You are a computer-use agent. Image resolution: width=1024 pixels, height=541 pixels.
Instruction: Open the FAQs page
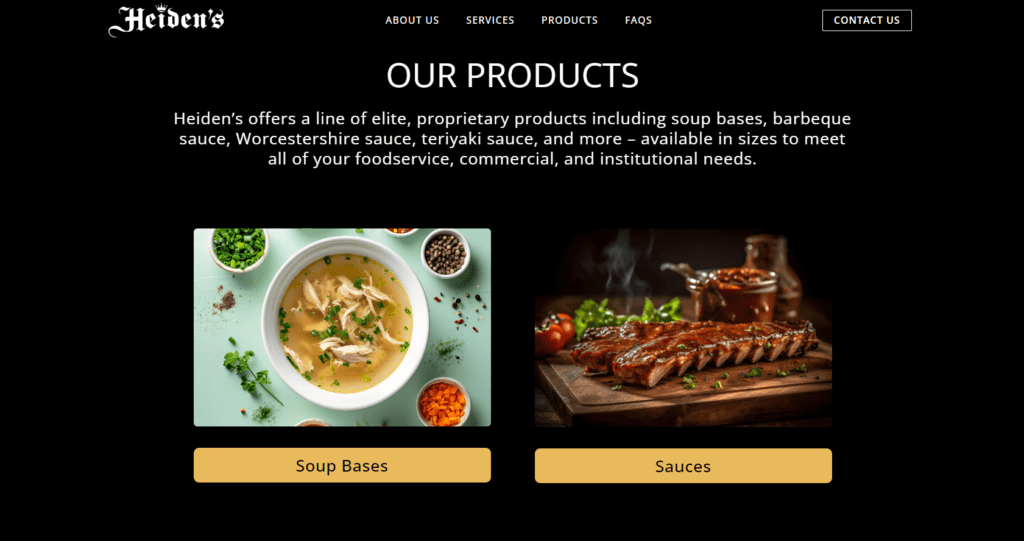(x=638, y=20)
